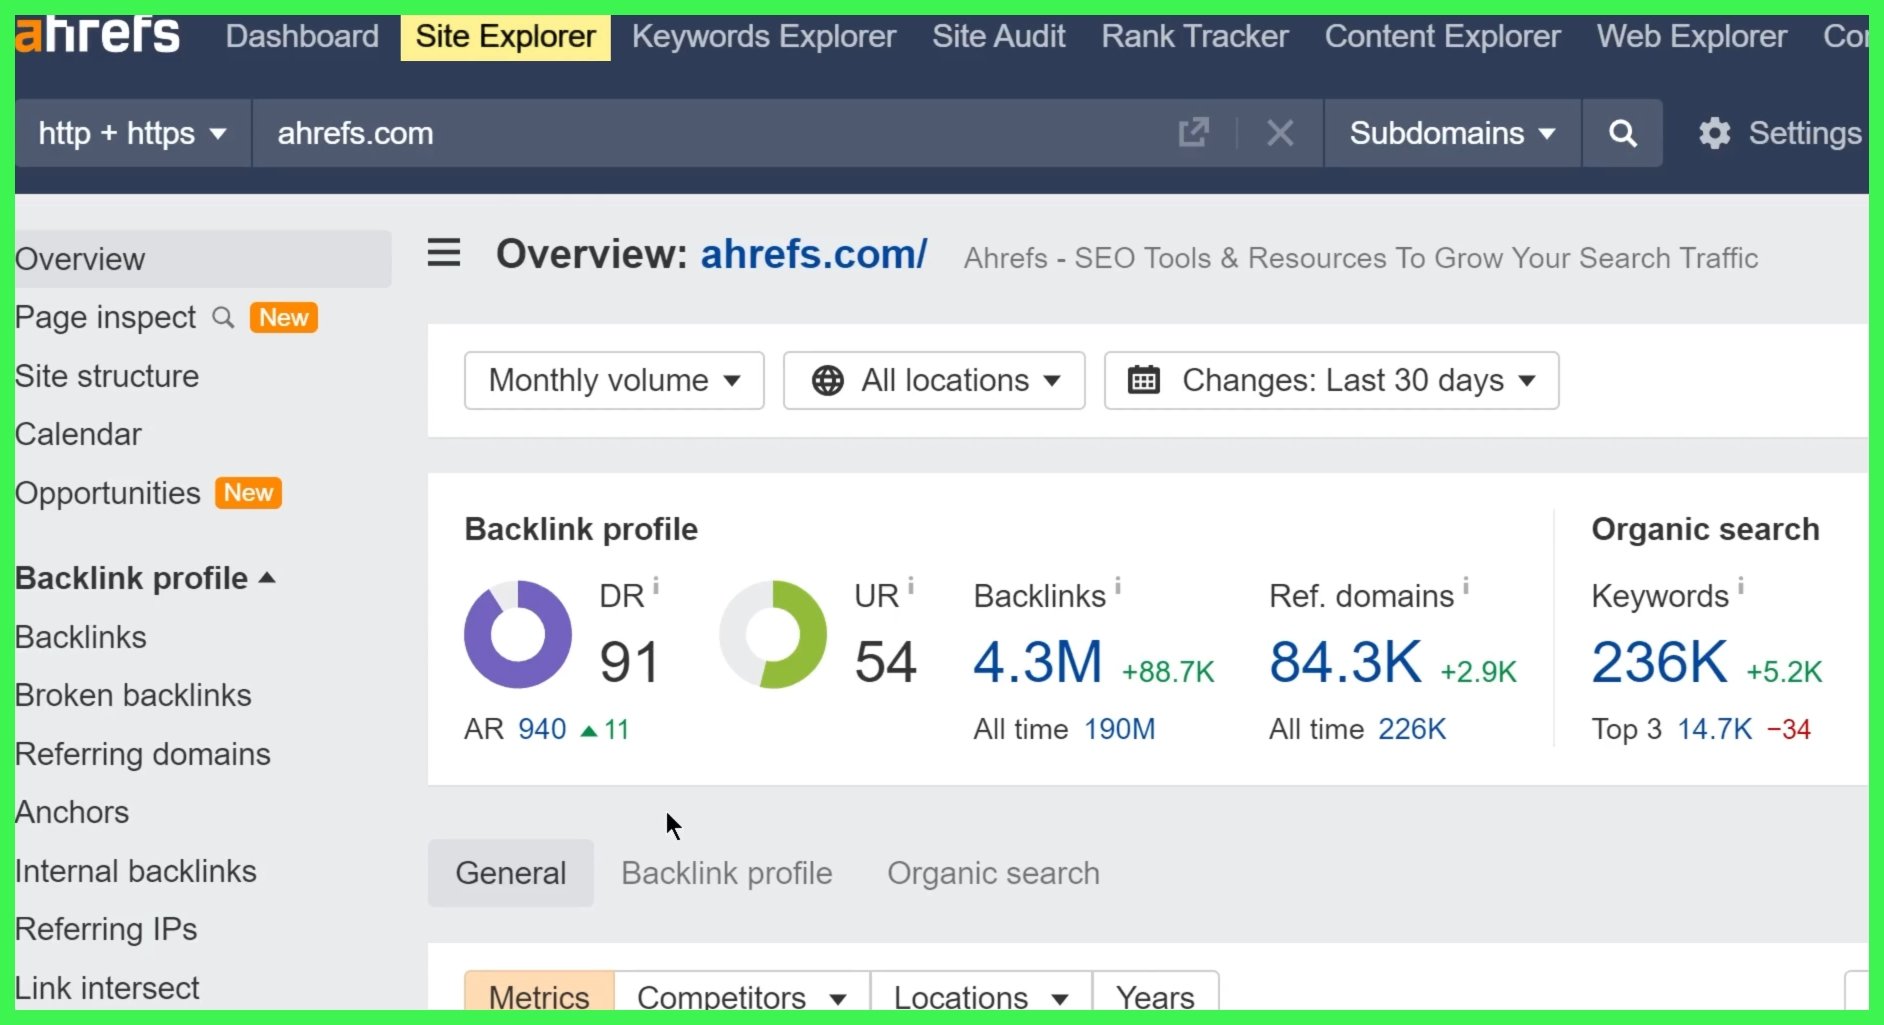
Task: Open ahrefs.com in new tab via external-link icon
Action: [1194, 133]
